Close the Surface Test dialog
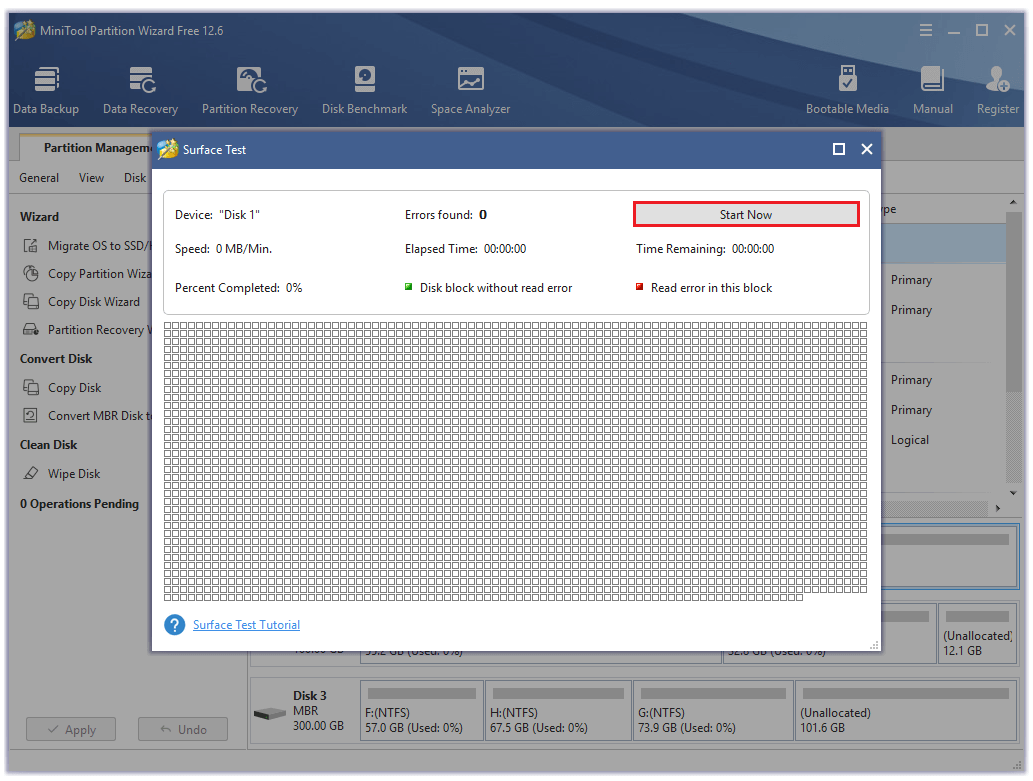Viewport: 1033px width, 781px height. [x=867, y=150]
